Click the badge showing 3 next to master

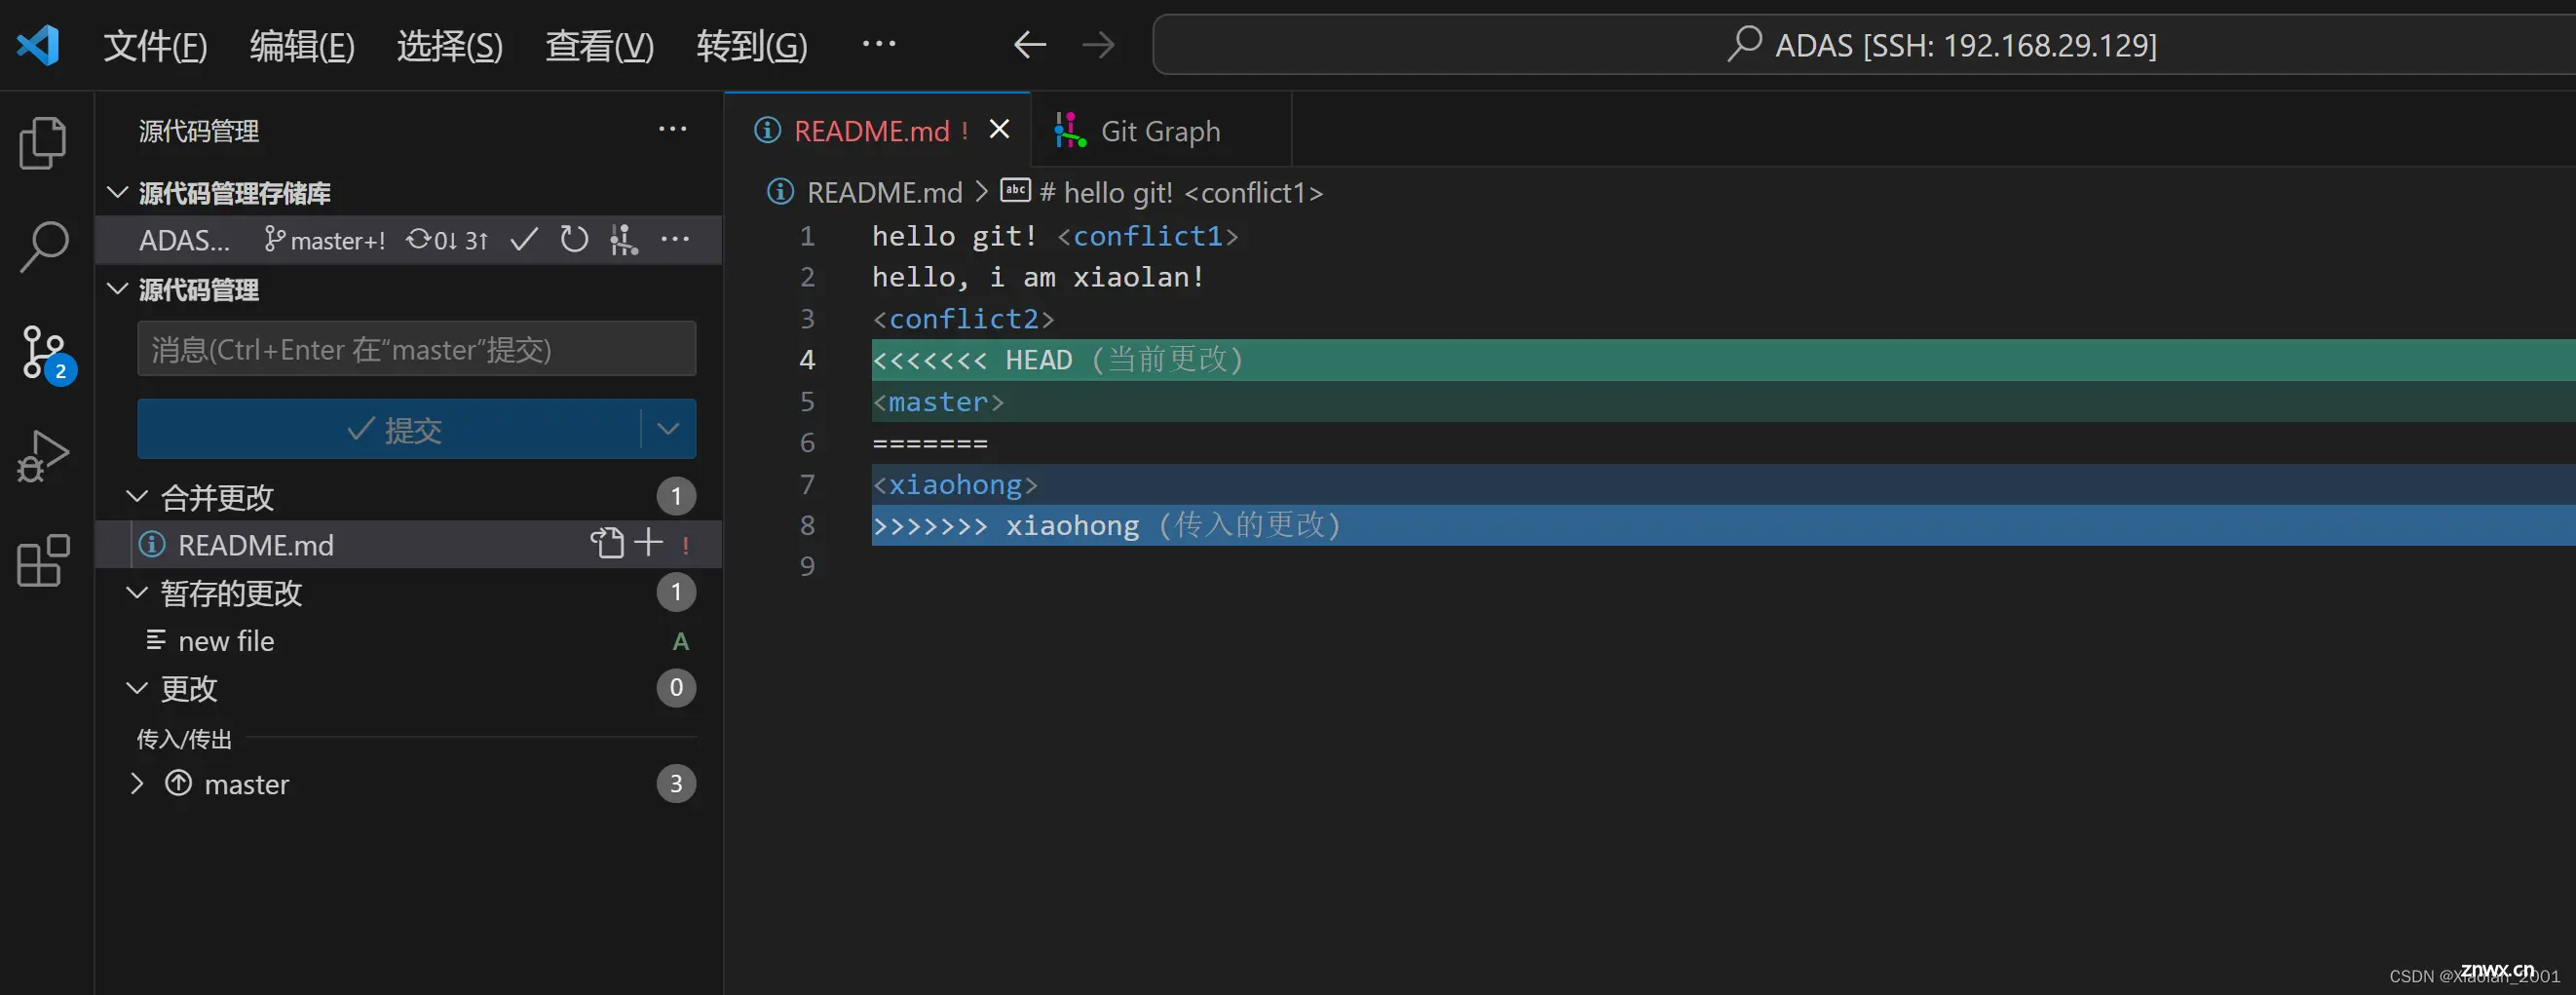pos(676,783)
